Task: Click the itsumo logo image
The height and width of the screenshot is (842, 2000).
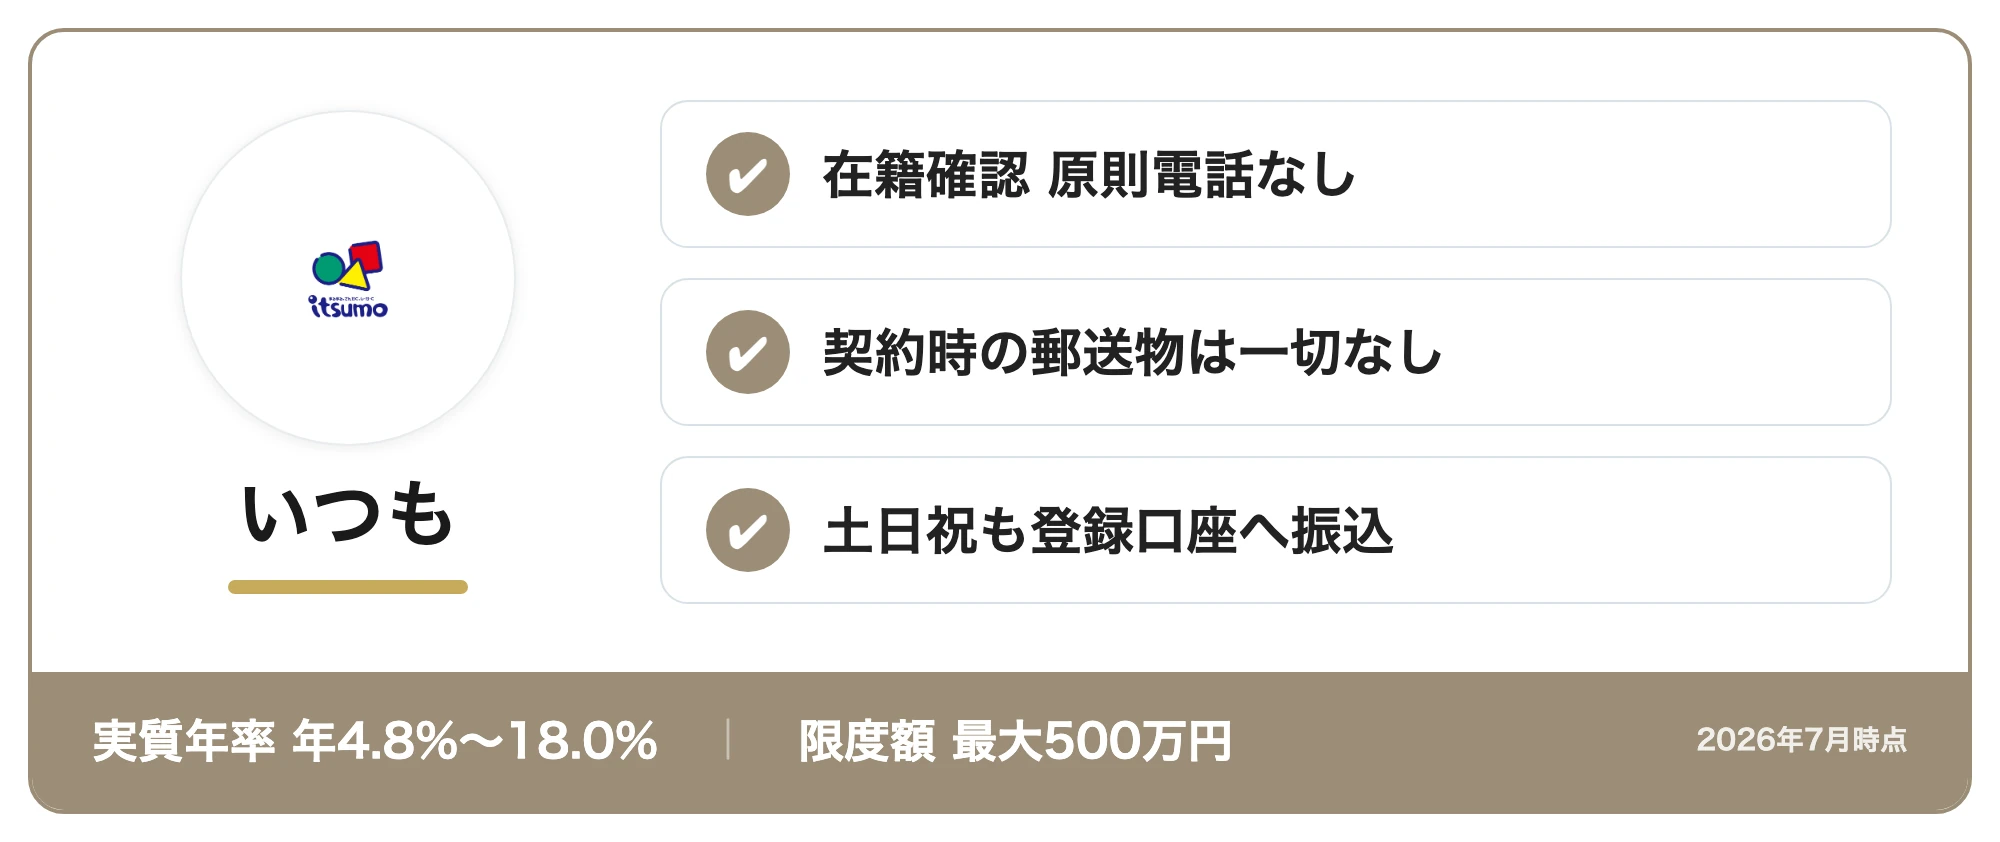Action: [348, 279]
